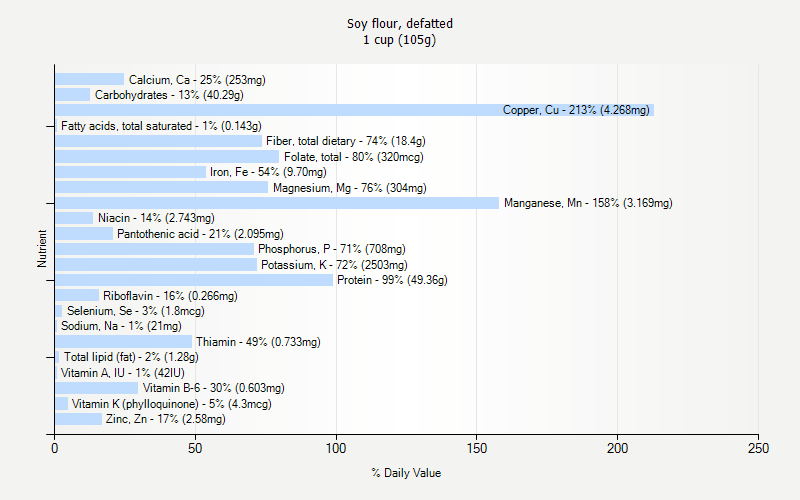The height and width of the screenshot is (500, 800).
Task: Select the 'Sodium, Na - 1% (21mg)' label
Action: [x=121, y=326]
